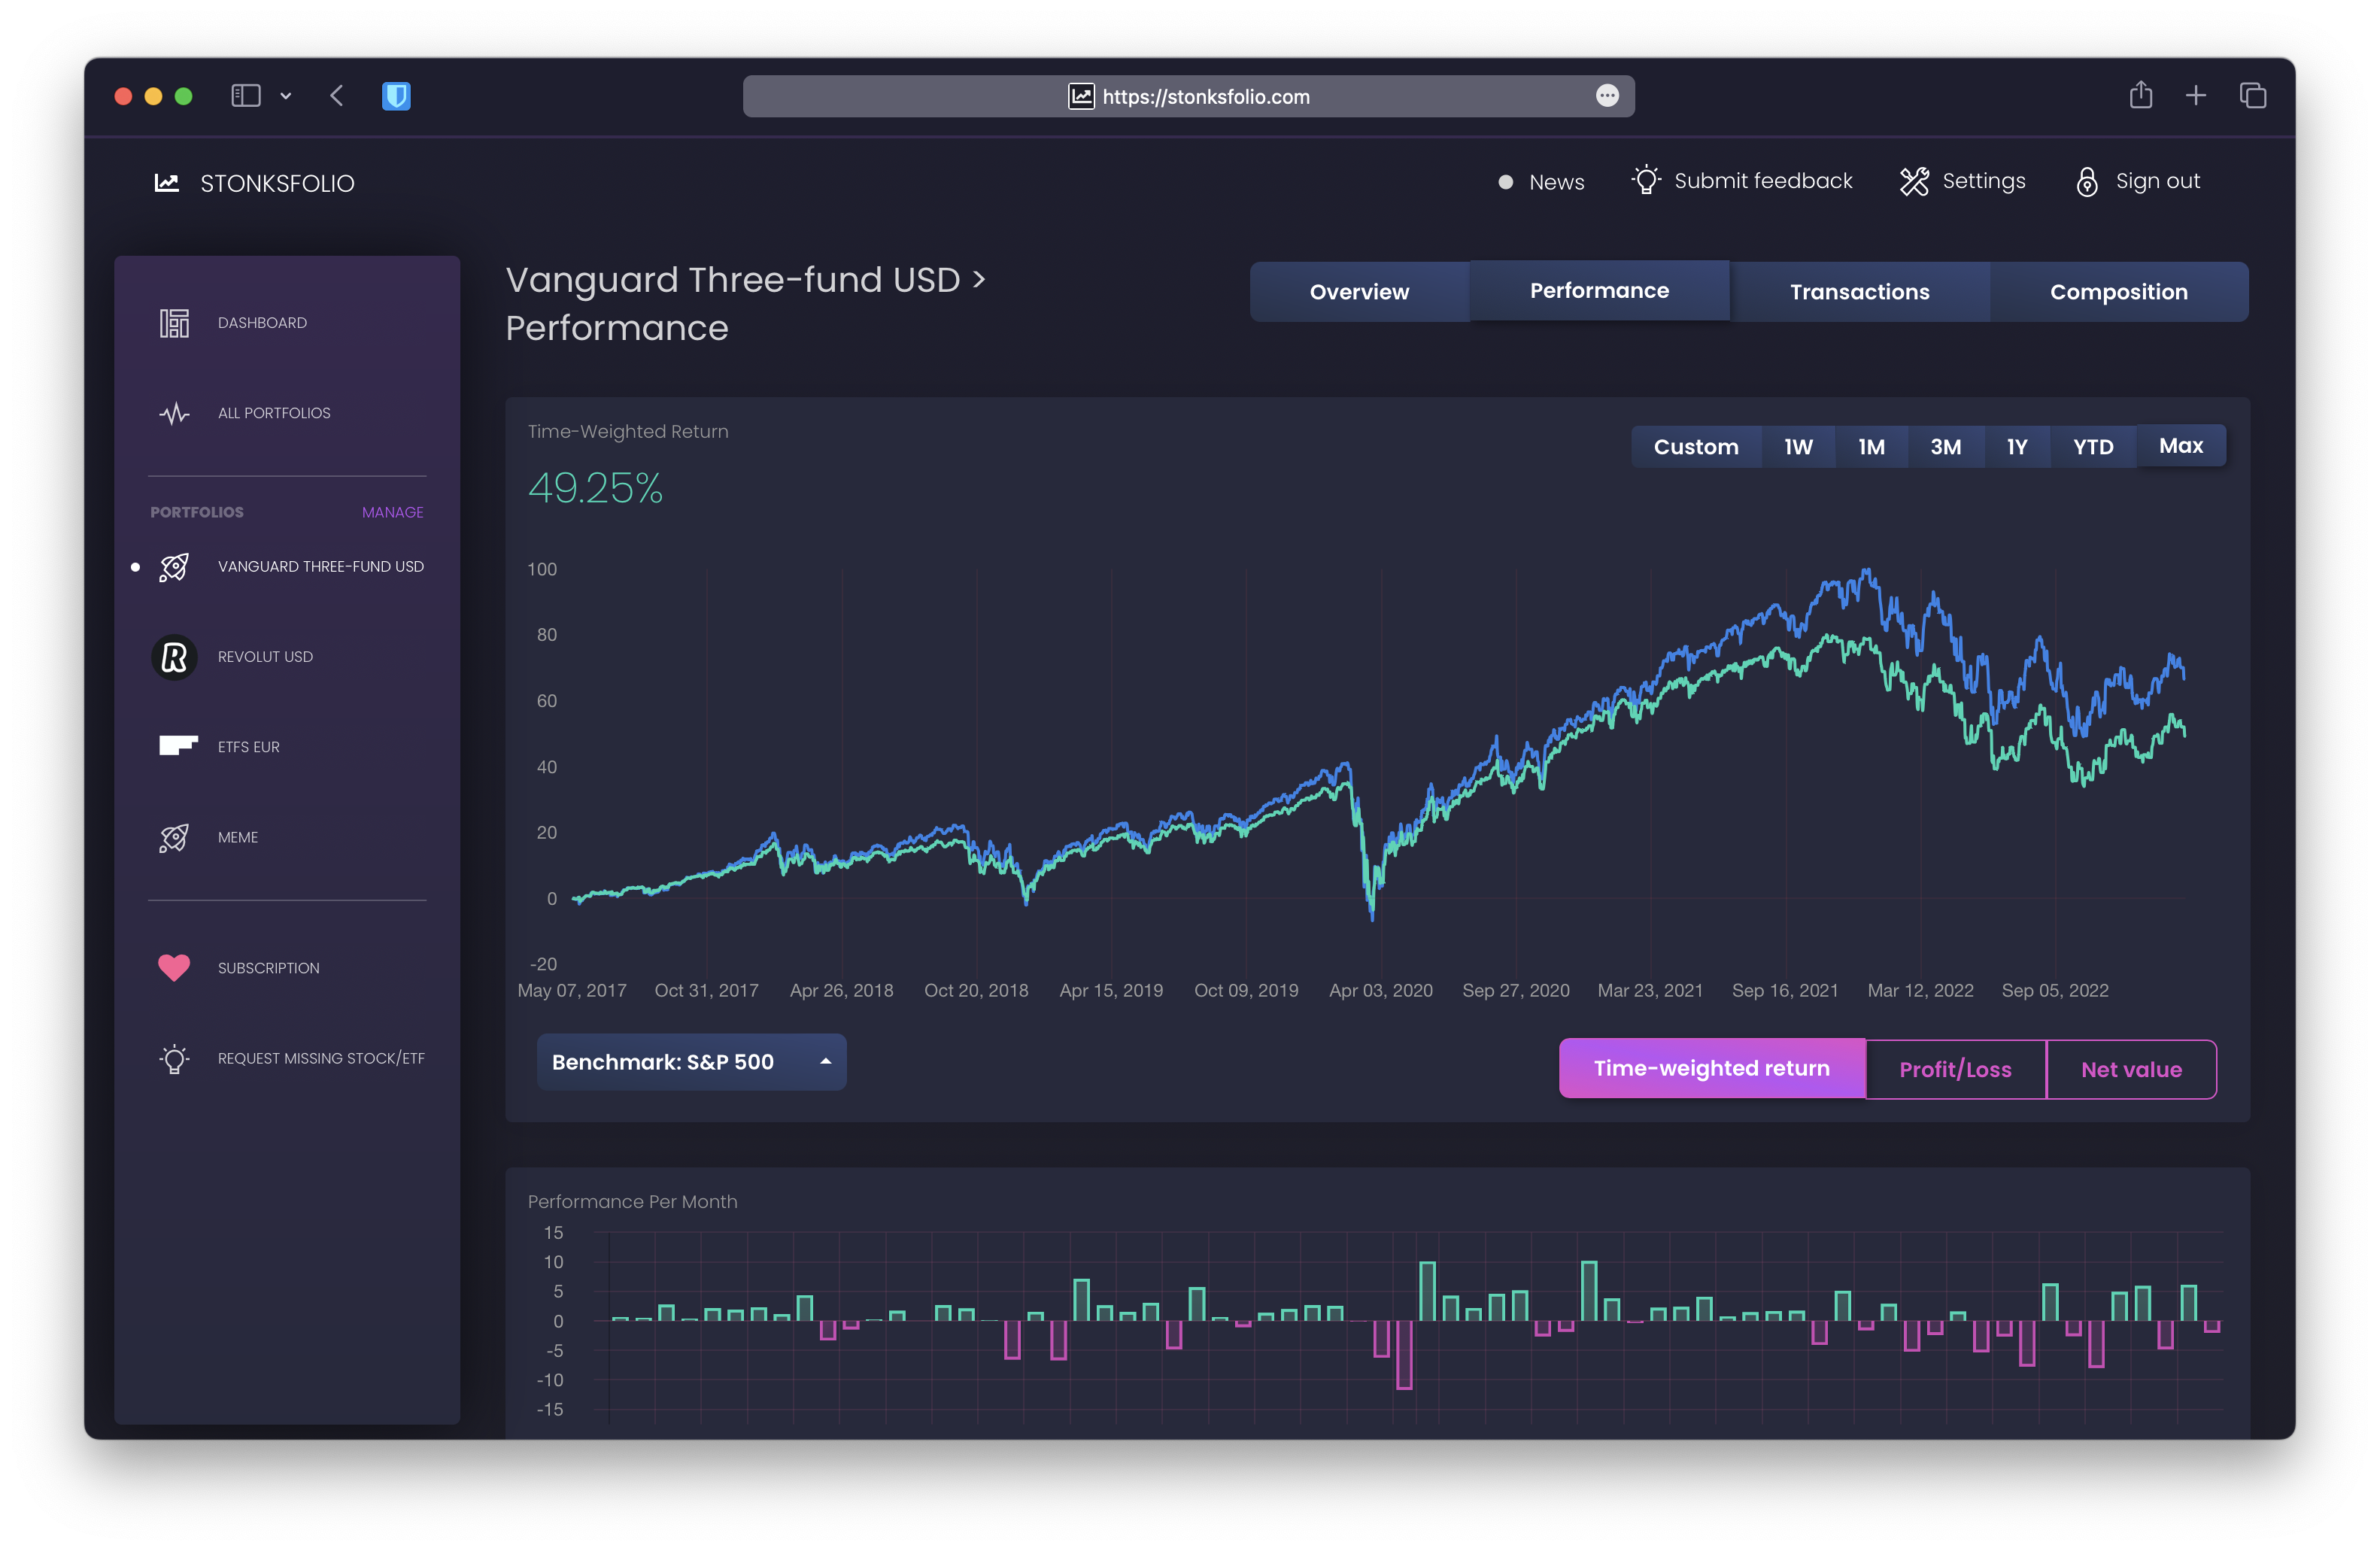Viewport: 2380px width, 1551px height.
Task: Switch chart to Net value mode
Action: coord(2131,1070)
